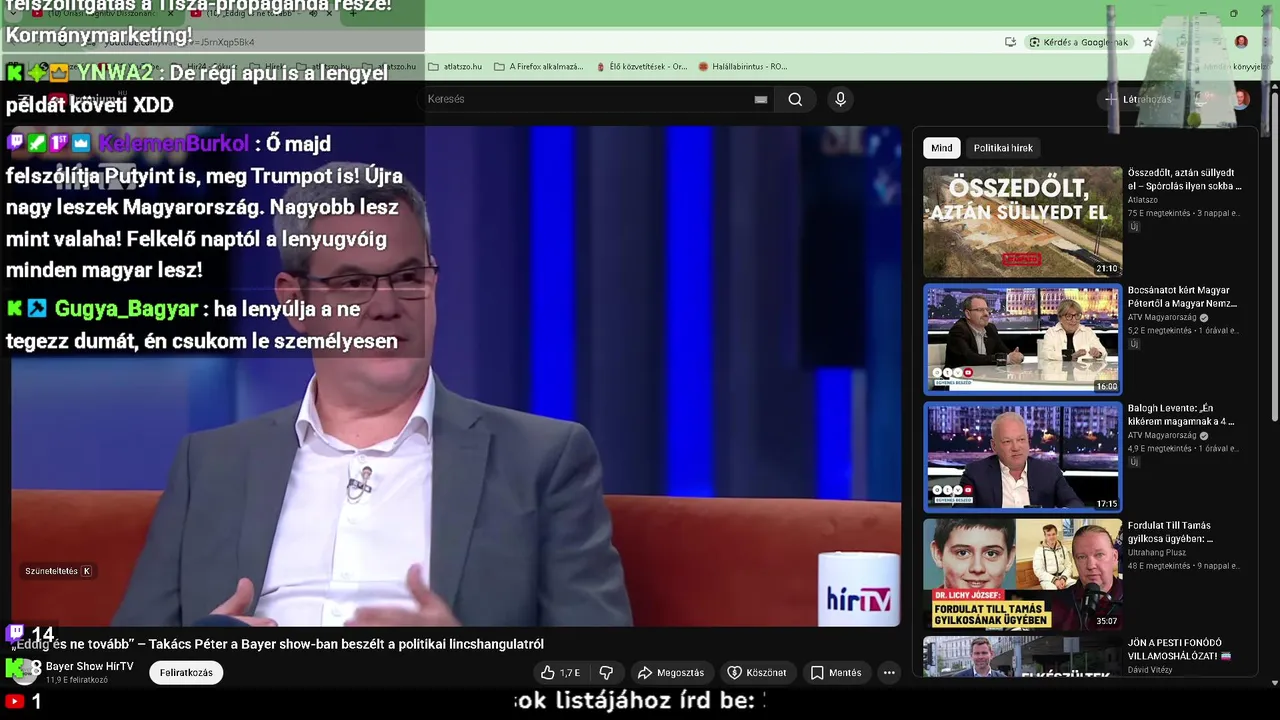Image resolution: width=1280 pixels, height=720 pixels.
Task: Activate voice search microphone icon
Action: click(840, 99)
